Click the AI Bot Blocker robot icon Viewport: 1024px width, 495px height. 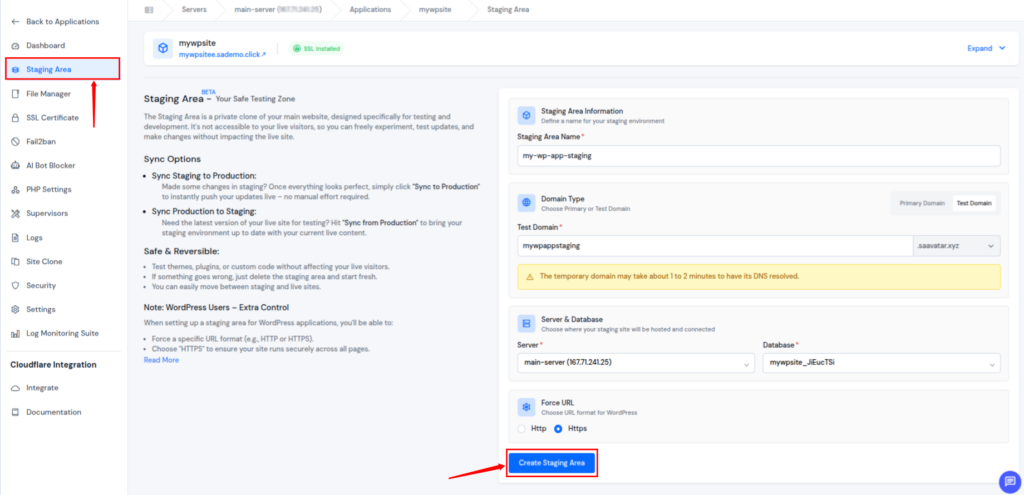15,166
